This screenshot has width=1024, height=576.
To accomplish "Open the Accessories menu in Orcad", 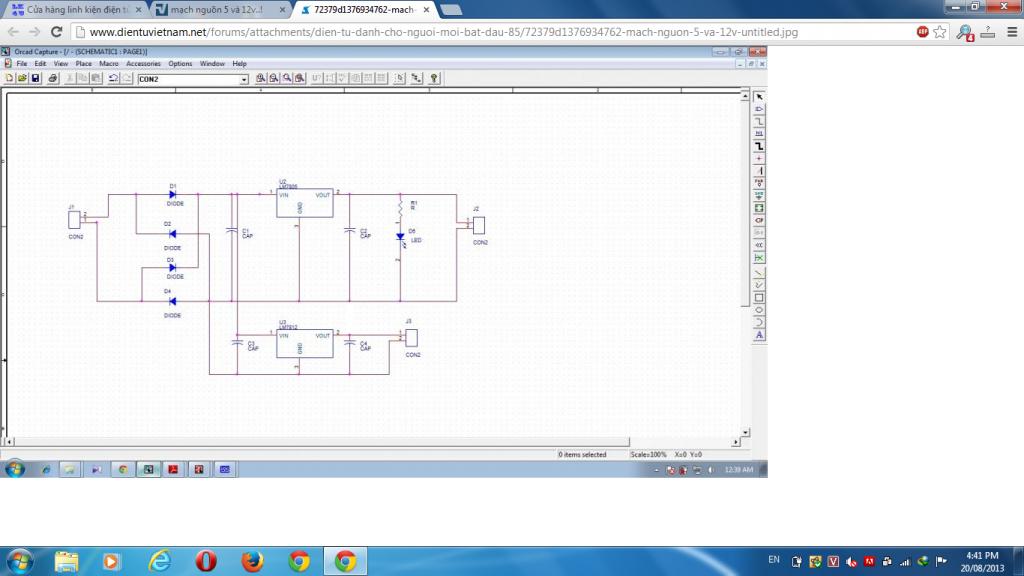I will coord(143,64).
